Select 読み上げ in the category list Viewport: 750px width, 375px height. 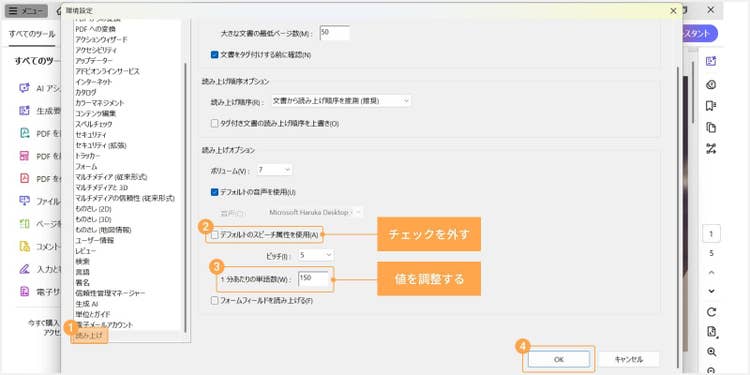click(89, 336)
